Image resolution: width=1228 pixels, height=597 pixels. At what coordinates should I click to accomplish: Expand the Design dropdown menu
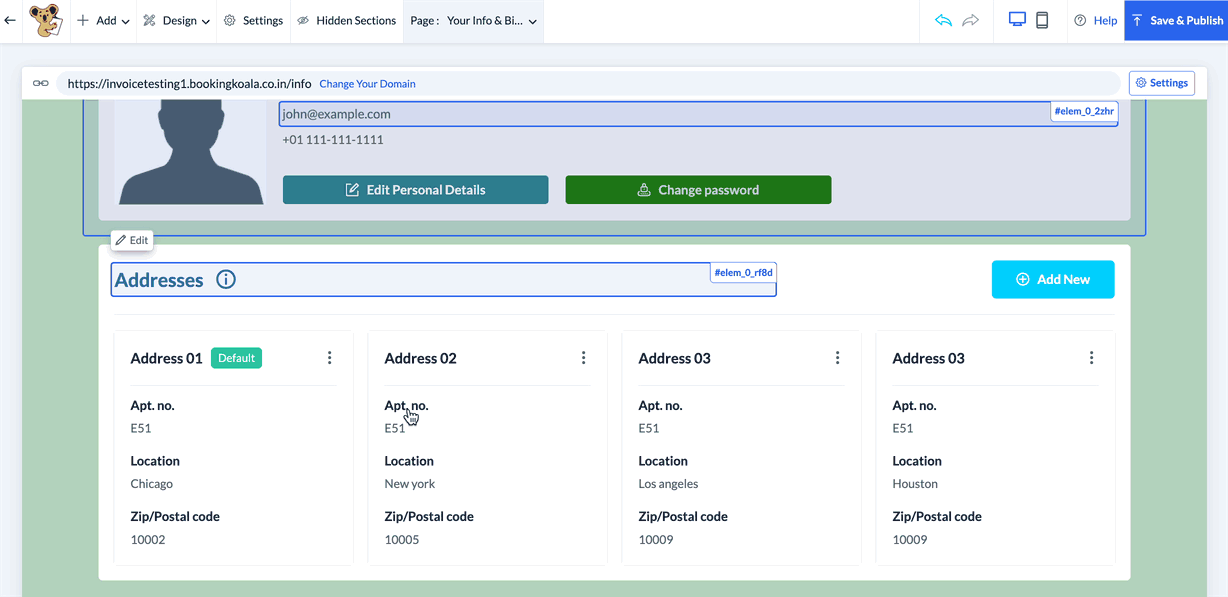point(176,20)
